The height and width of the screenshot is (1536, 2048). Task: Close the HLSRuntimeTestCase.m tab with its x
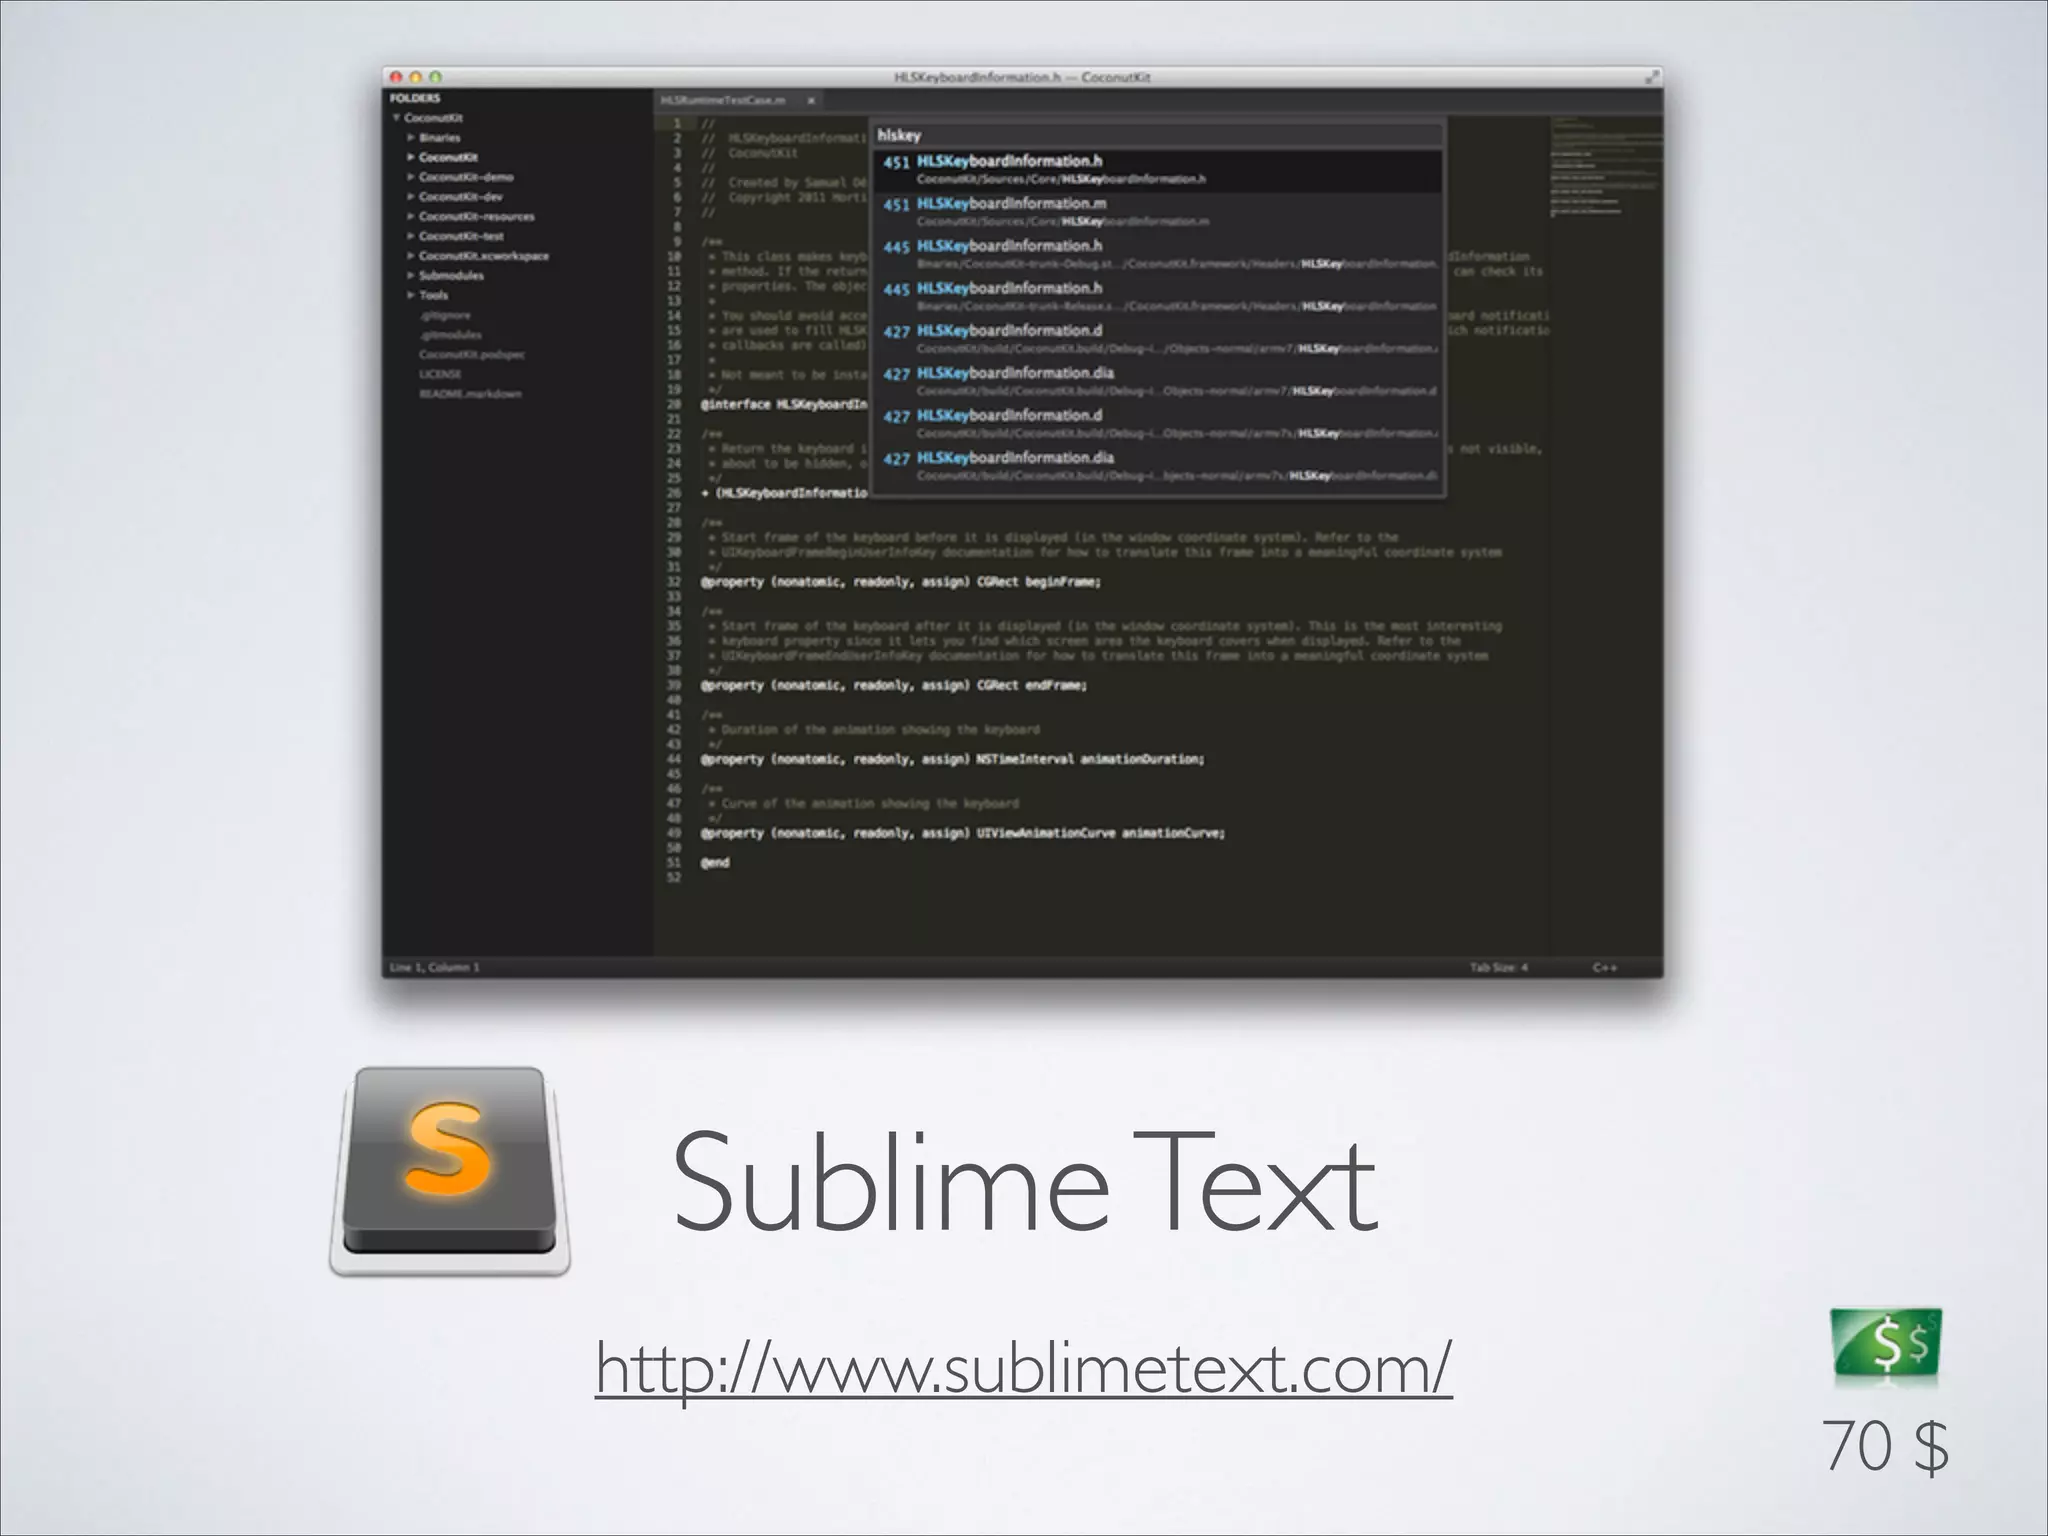click(x=811, y=101)
